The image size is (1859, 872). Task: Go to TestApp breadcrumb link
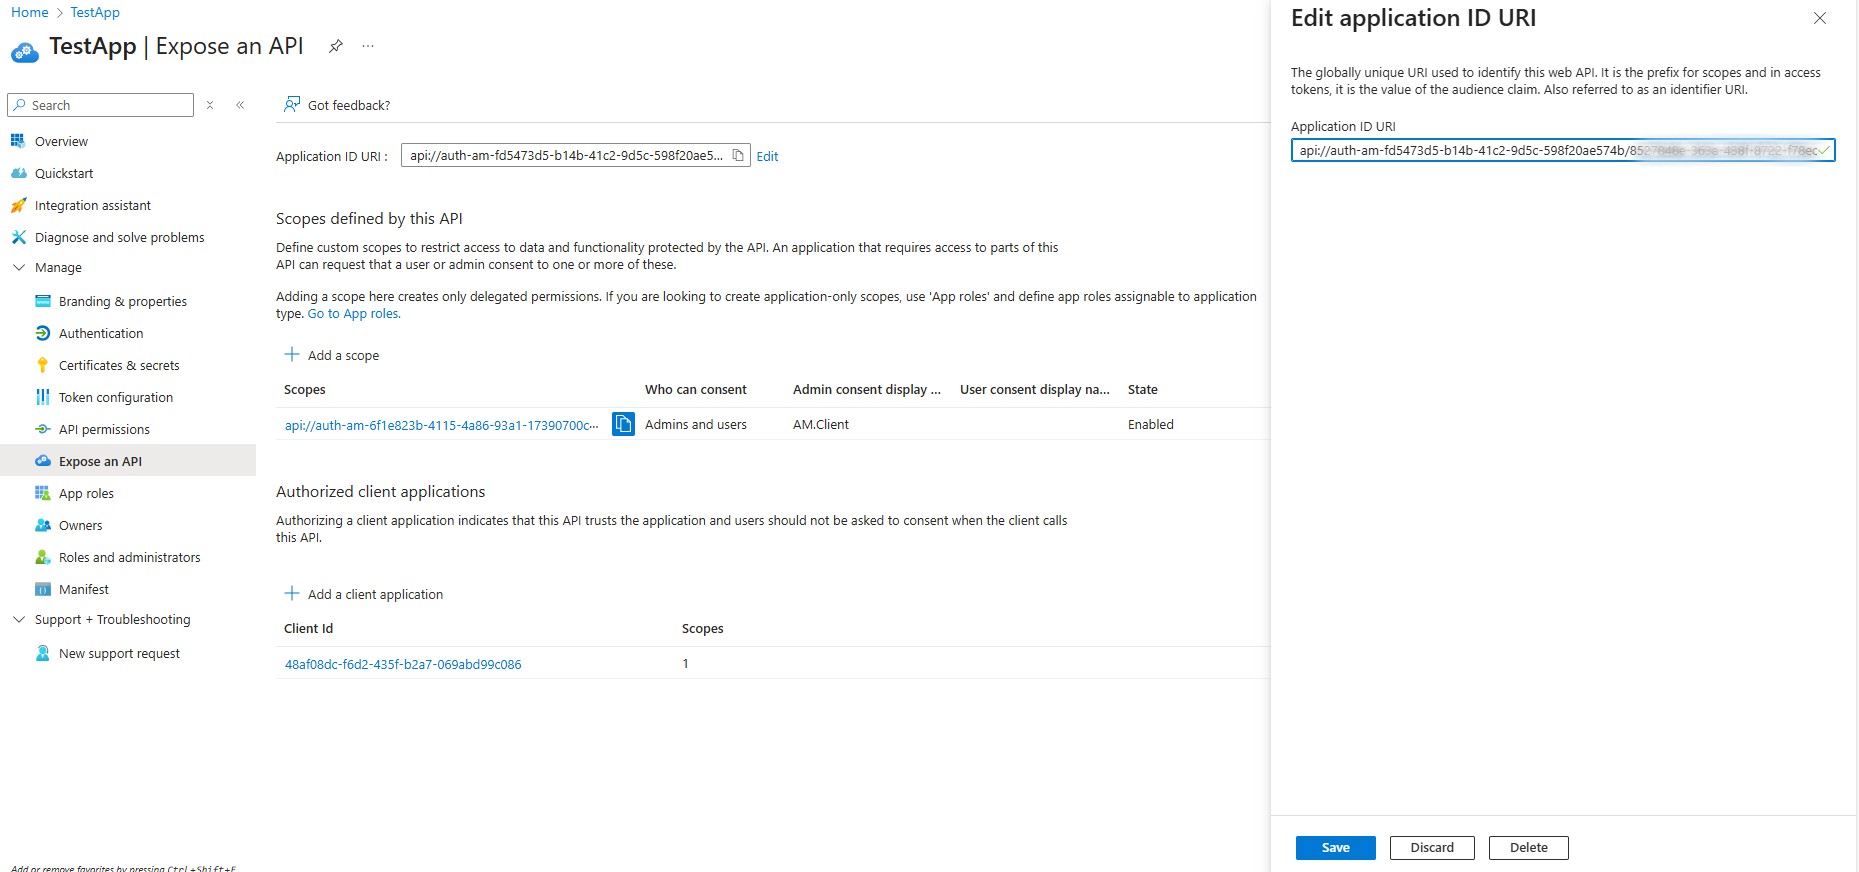(95, 12)
